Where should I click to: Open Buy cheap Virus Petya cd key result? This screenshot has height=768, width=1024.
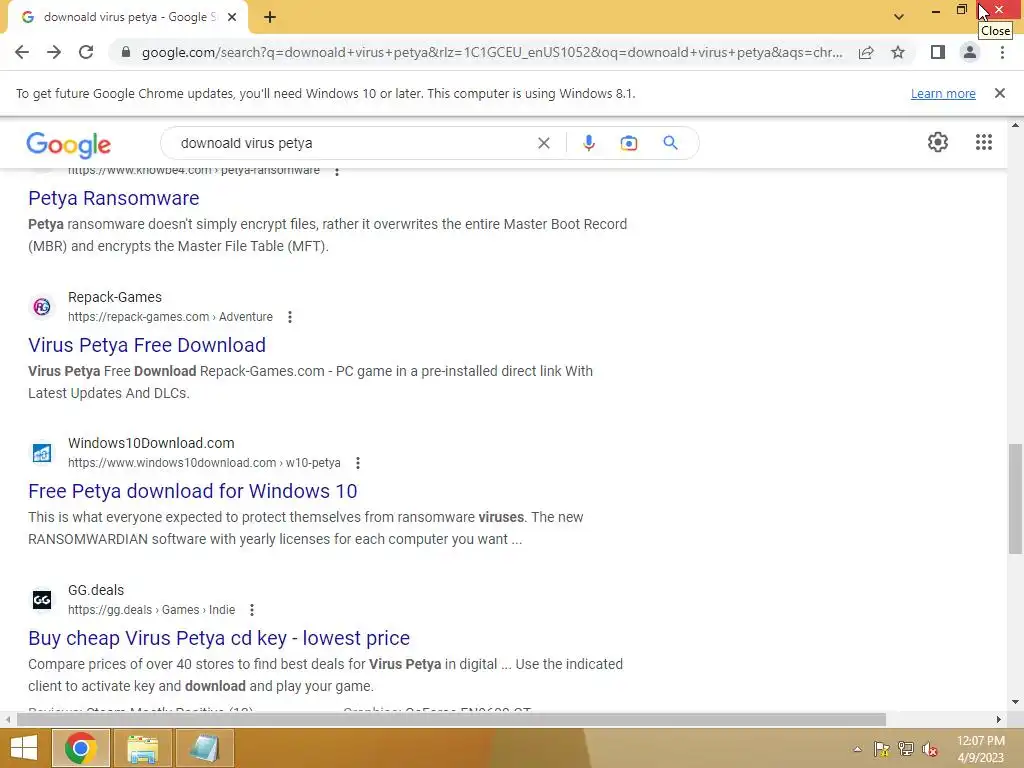219,638
